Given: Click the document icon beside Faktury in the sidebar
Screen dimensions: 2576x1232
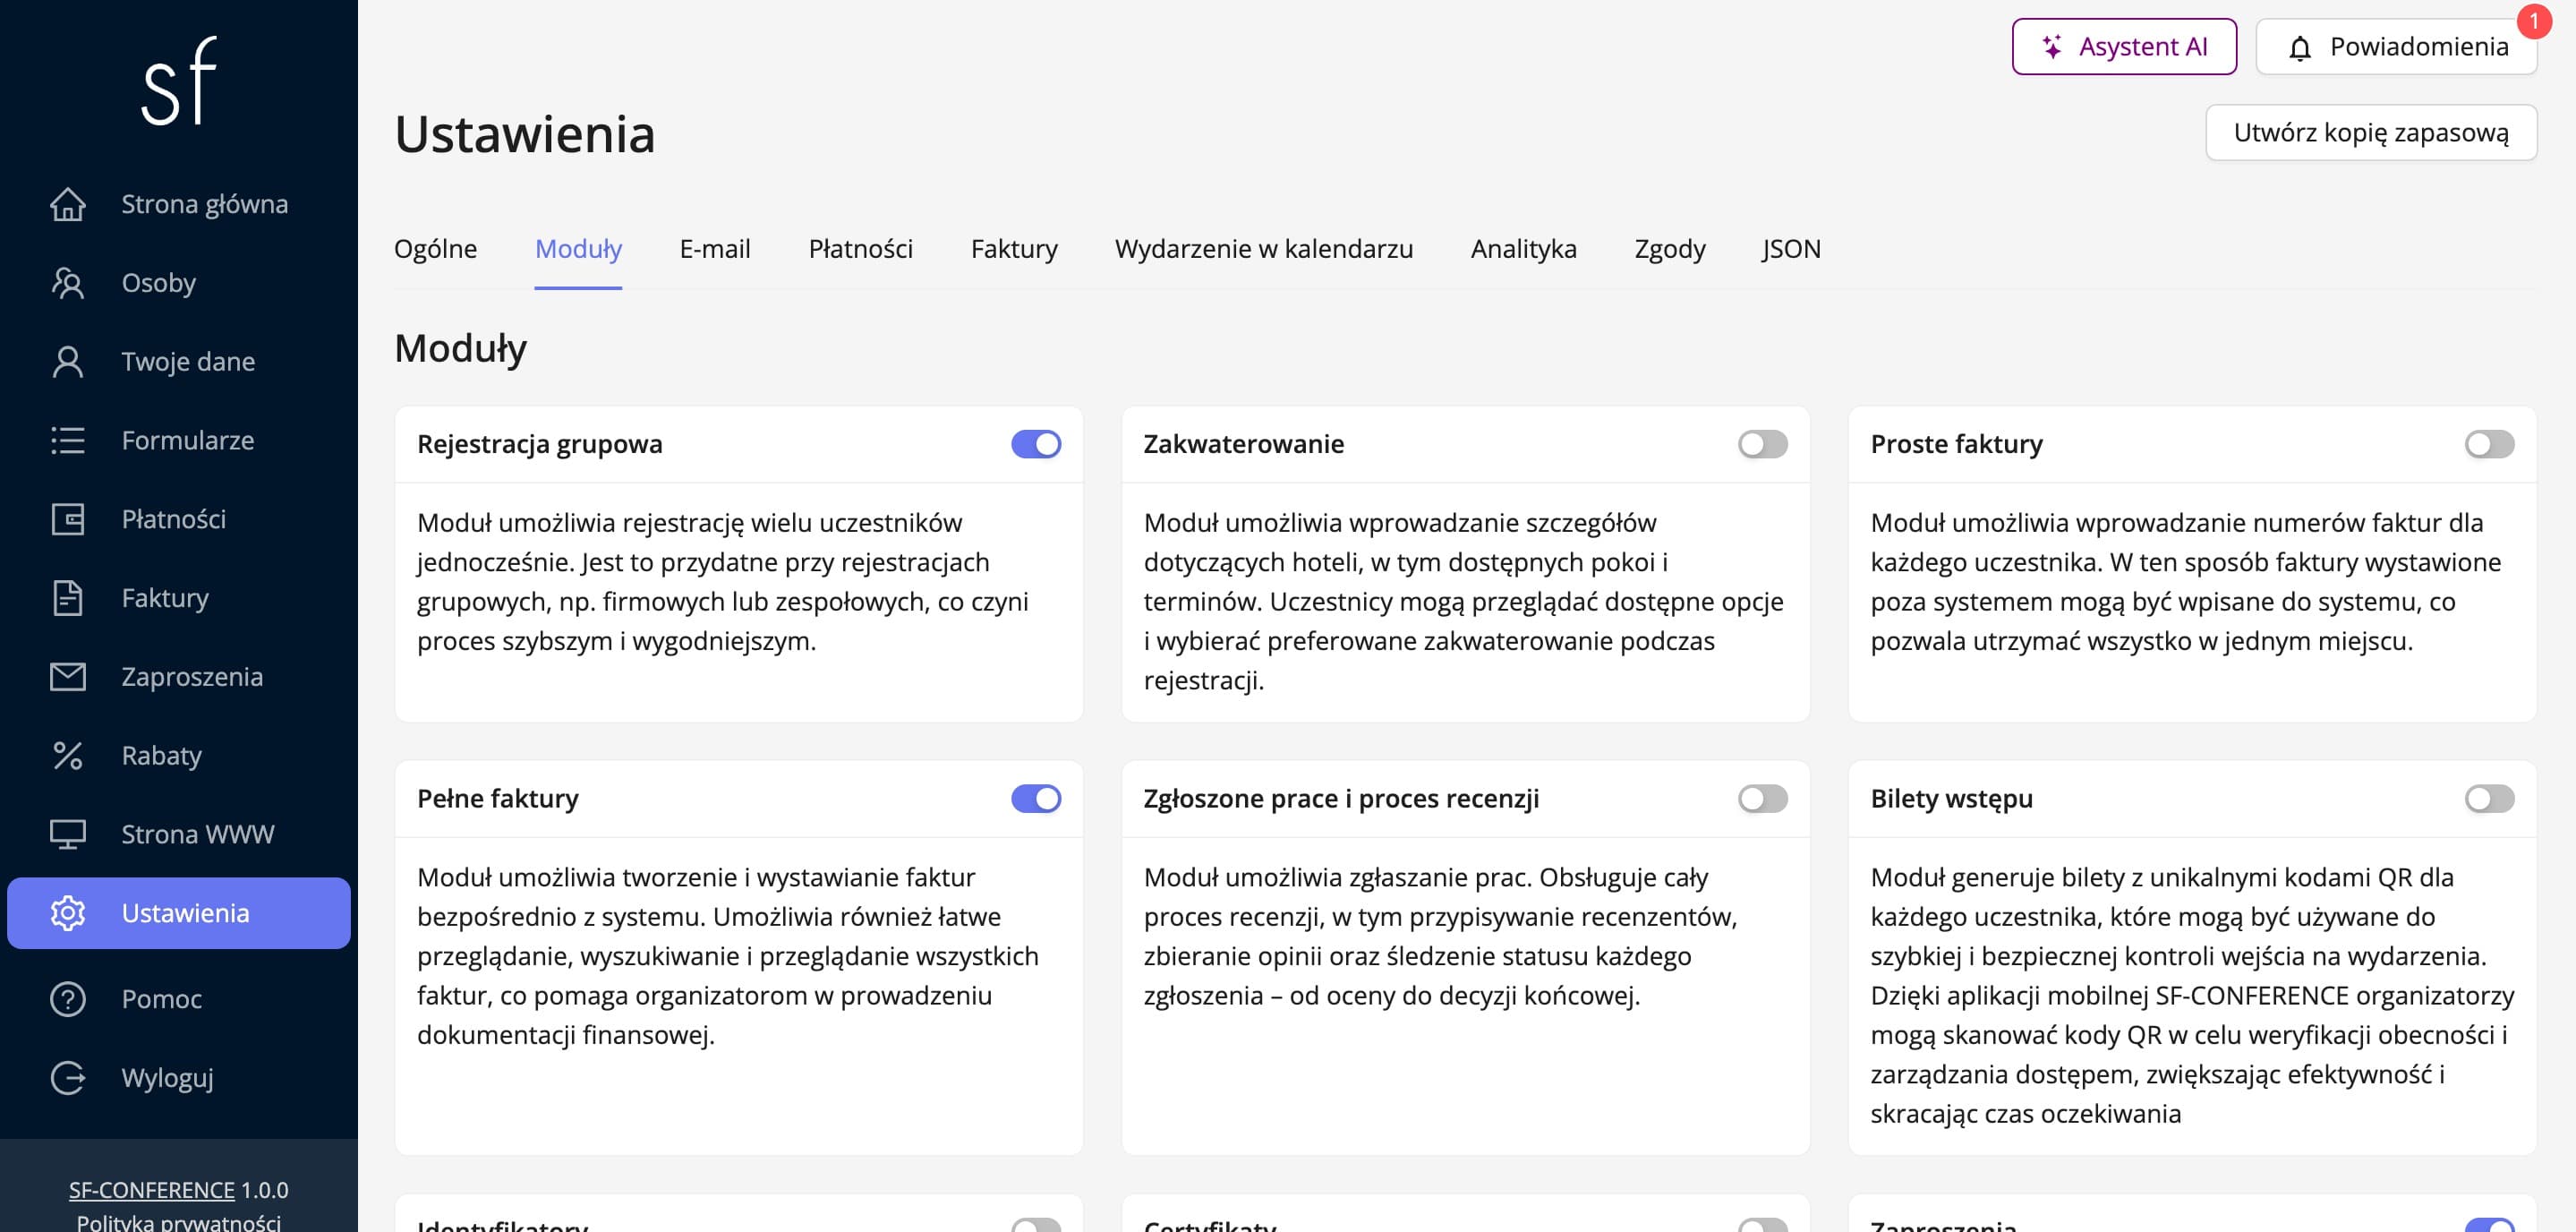Looking at the screenshot, I should pos(68,598).
